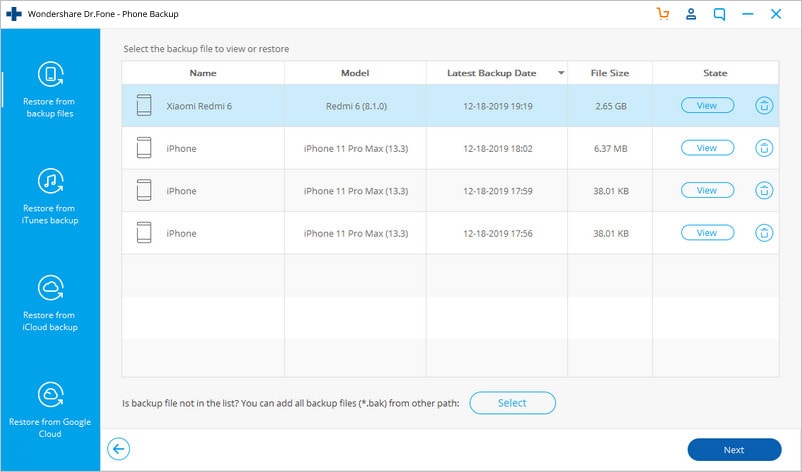Delete the 6.37 MB iPhone backup
802x472 pixels.
(764, 148)
